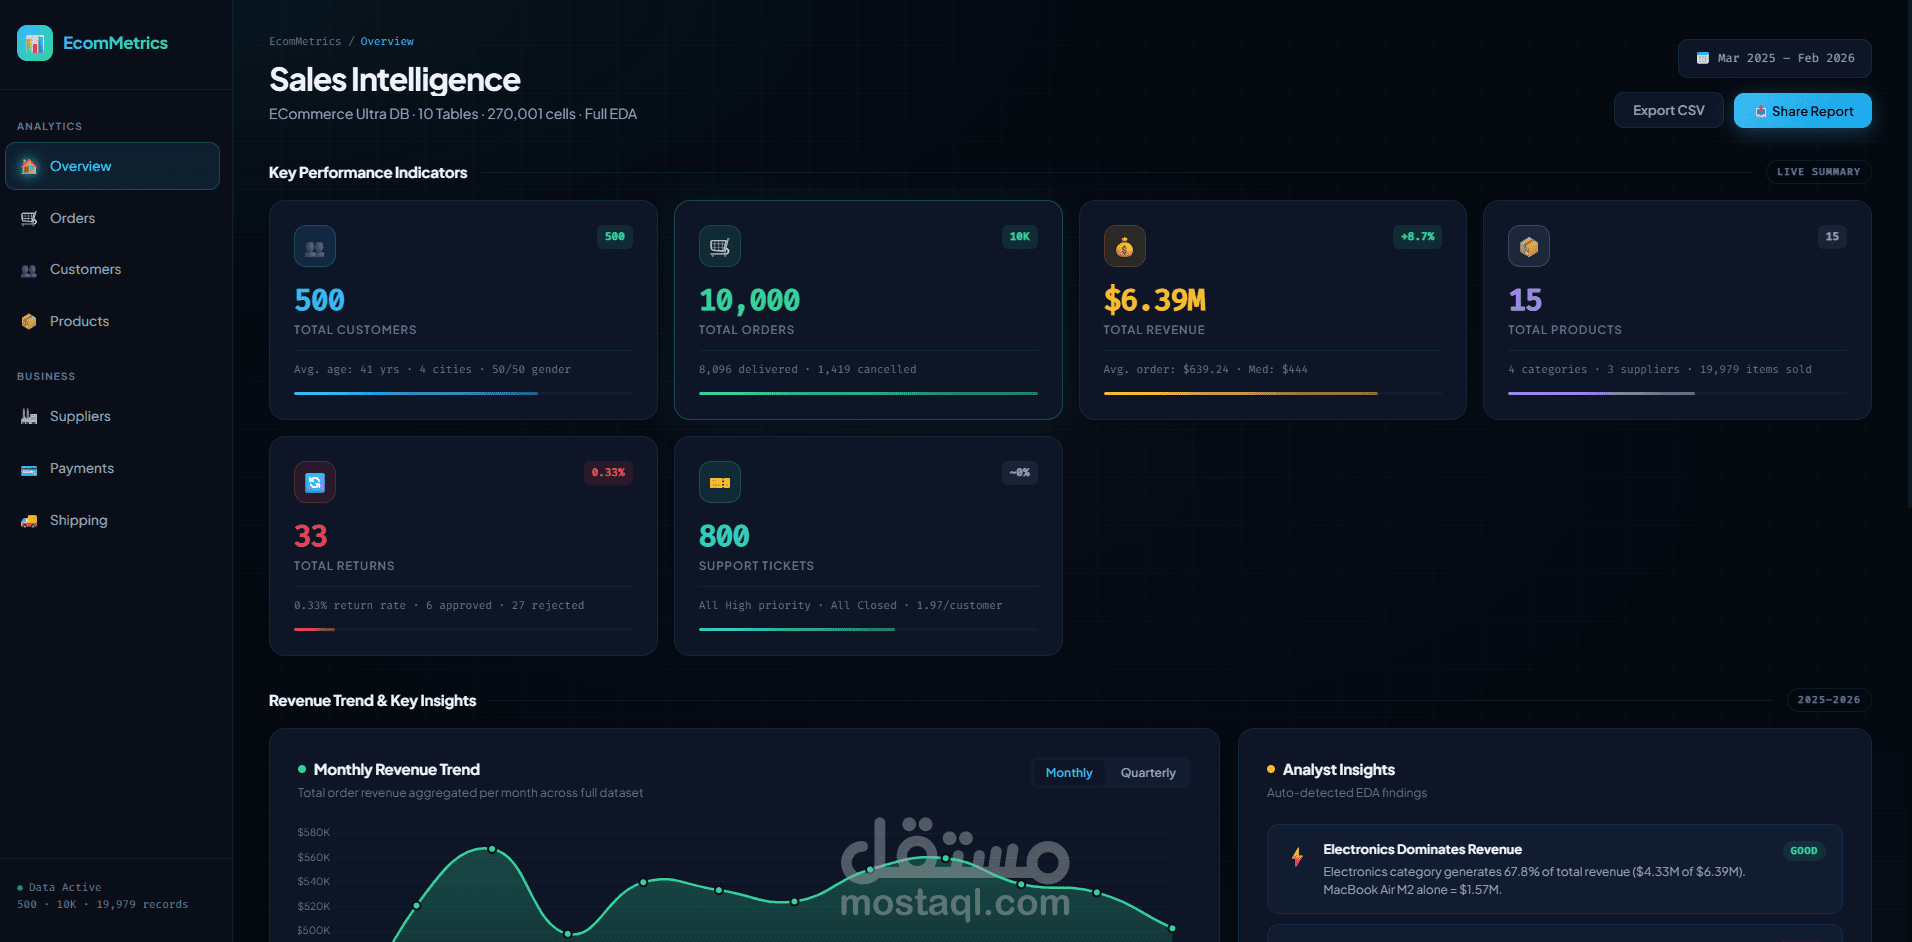The width and height of the screenshot is (1912, 942).
Task: Click the Overview house icon in sidebar
Action: pos(29,166)
